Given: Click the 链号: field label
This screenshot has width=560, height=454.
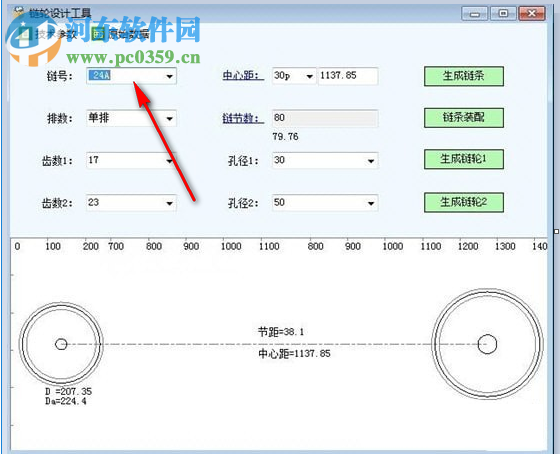Looking at the screenshot, I should click(x=60, y=76).
